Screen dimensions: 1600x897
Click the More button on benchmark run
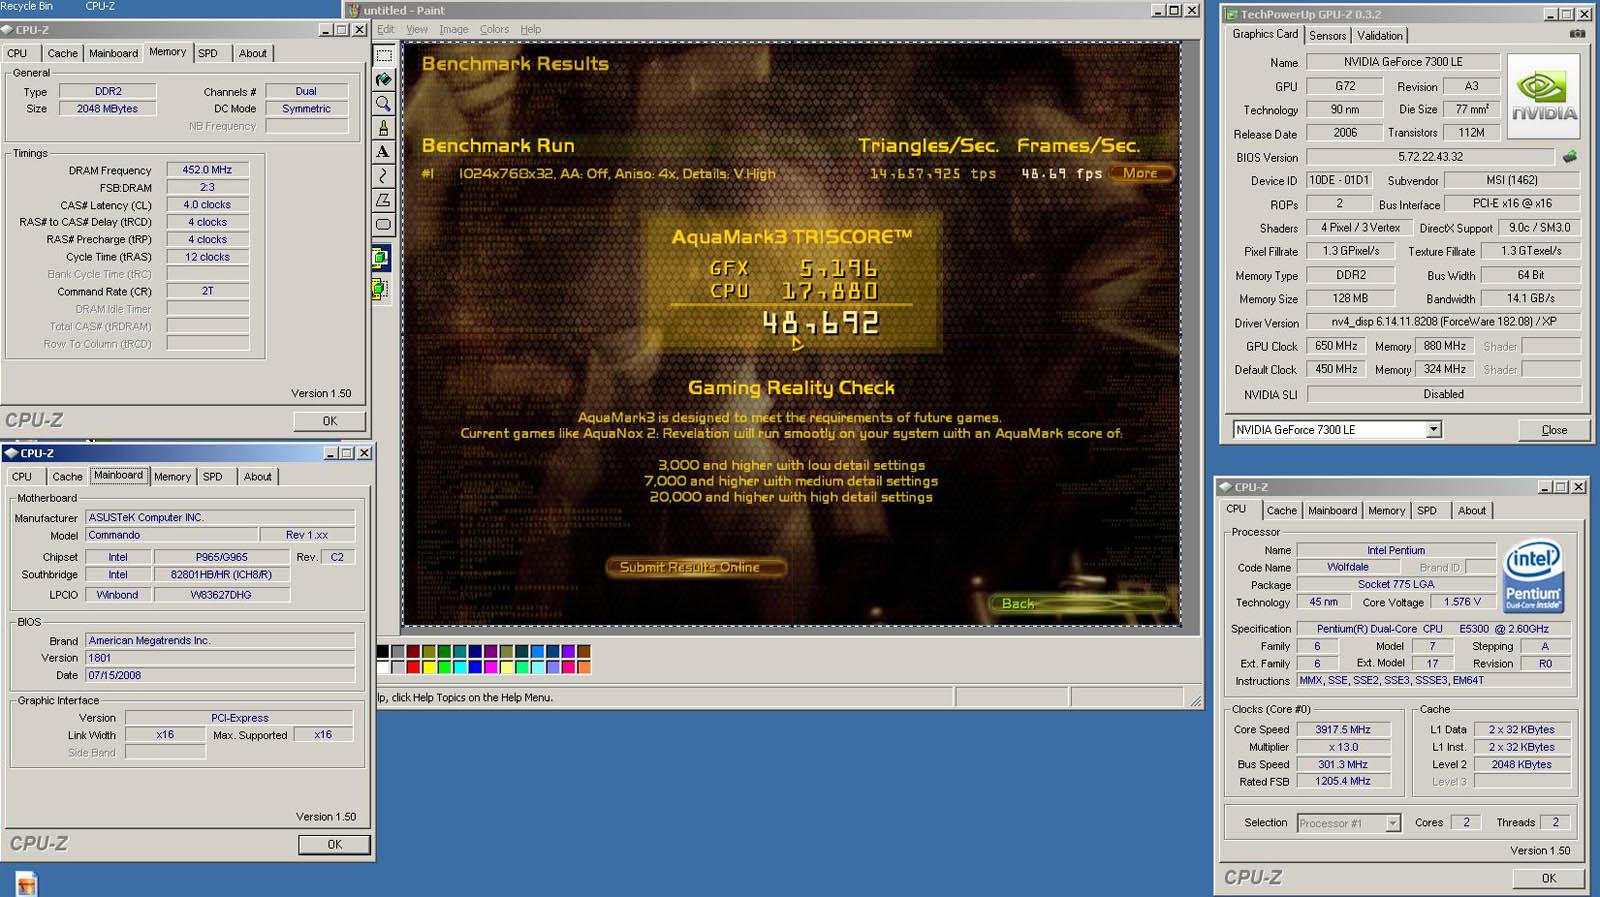pos(1140,173)
